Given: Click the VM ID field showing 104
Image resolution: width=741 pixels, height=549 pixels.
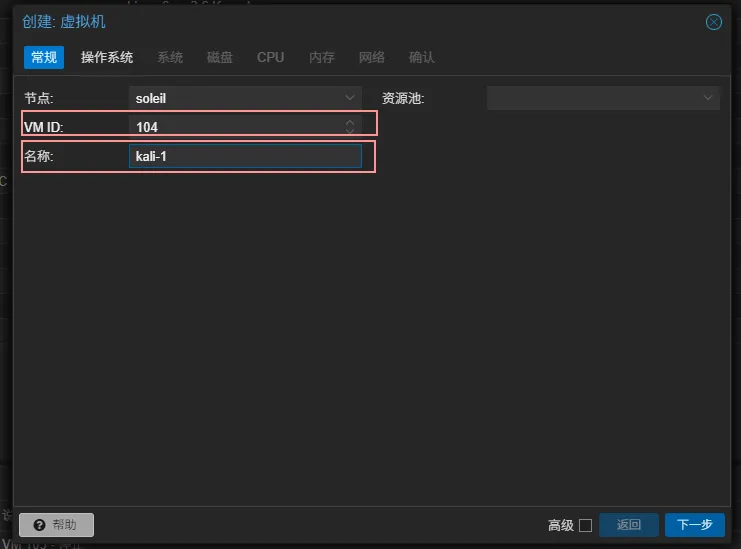Looking at the screenshot, I should pyautogui.click(x=235, y=127).
